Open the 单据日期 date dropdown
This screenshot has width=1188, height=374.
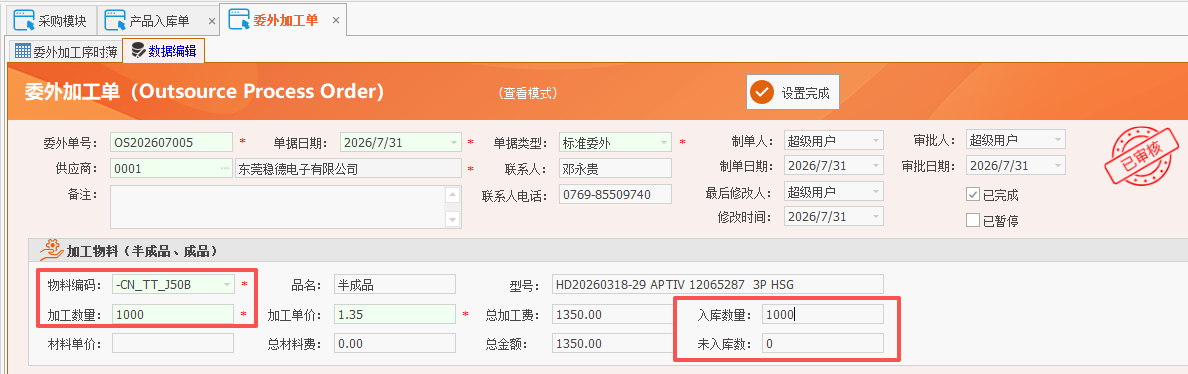tap(453, 142)
